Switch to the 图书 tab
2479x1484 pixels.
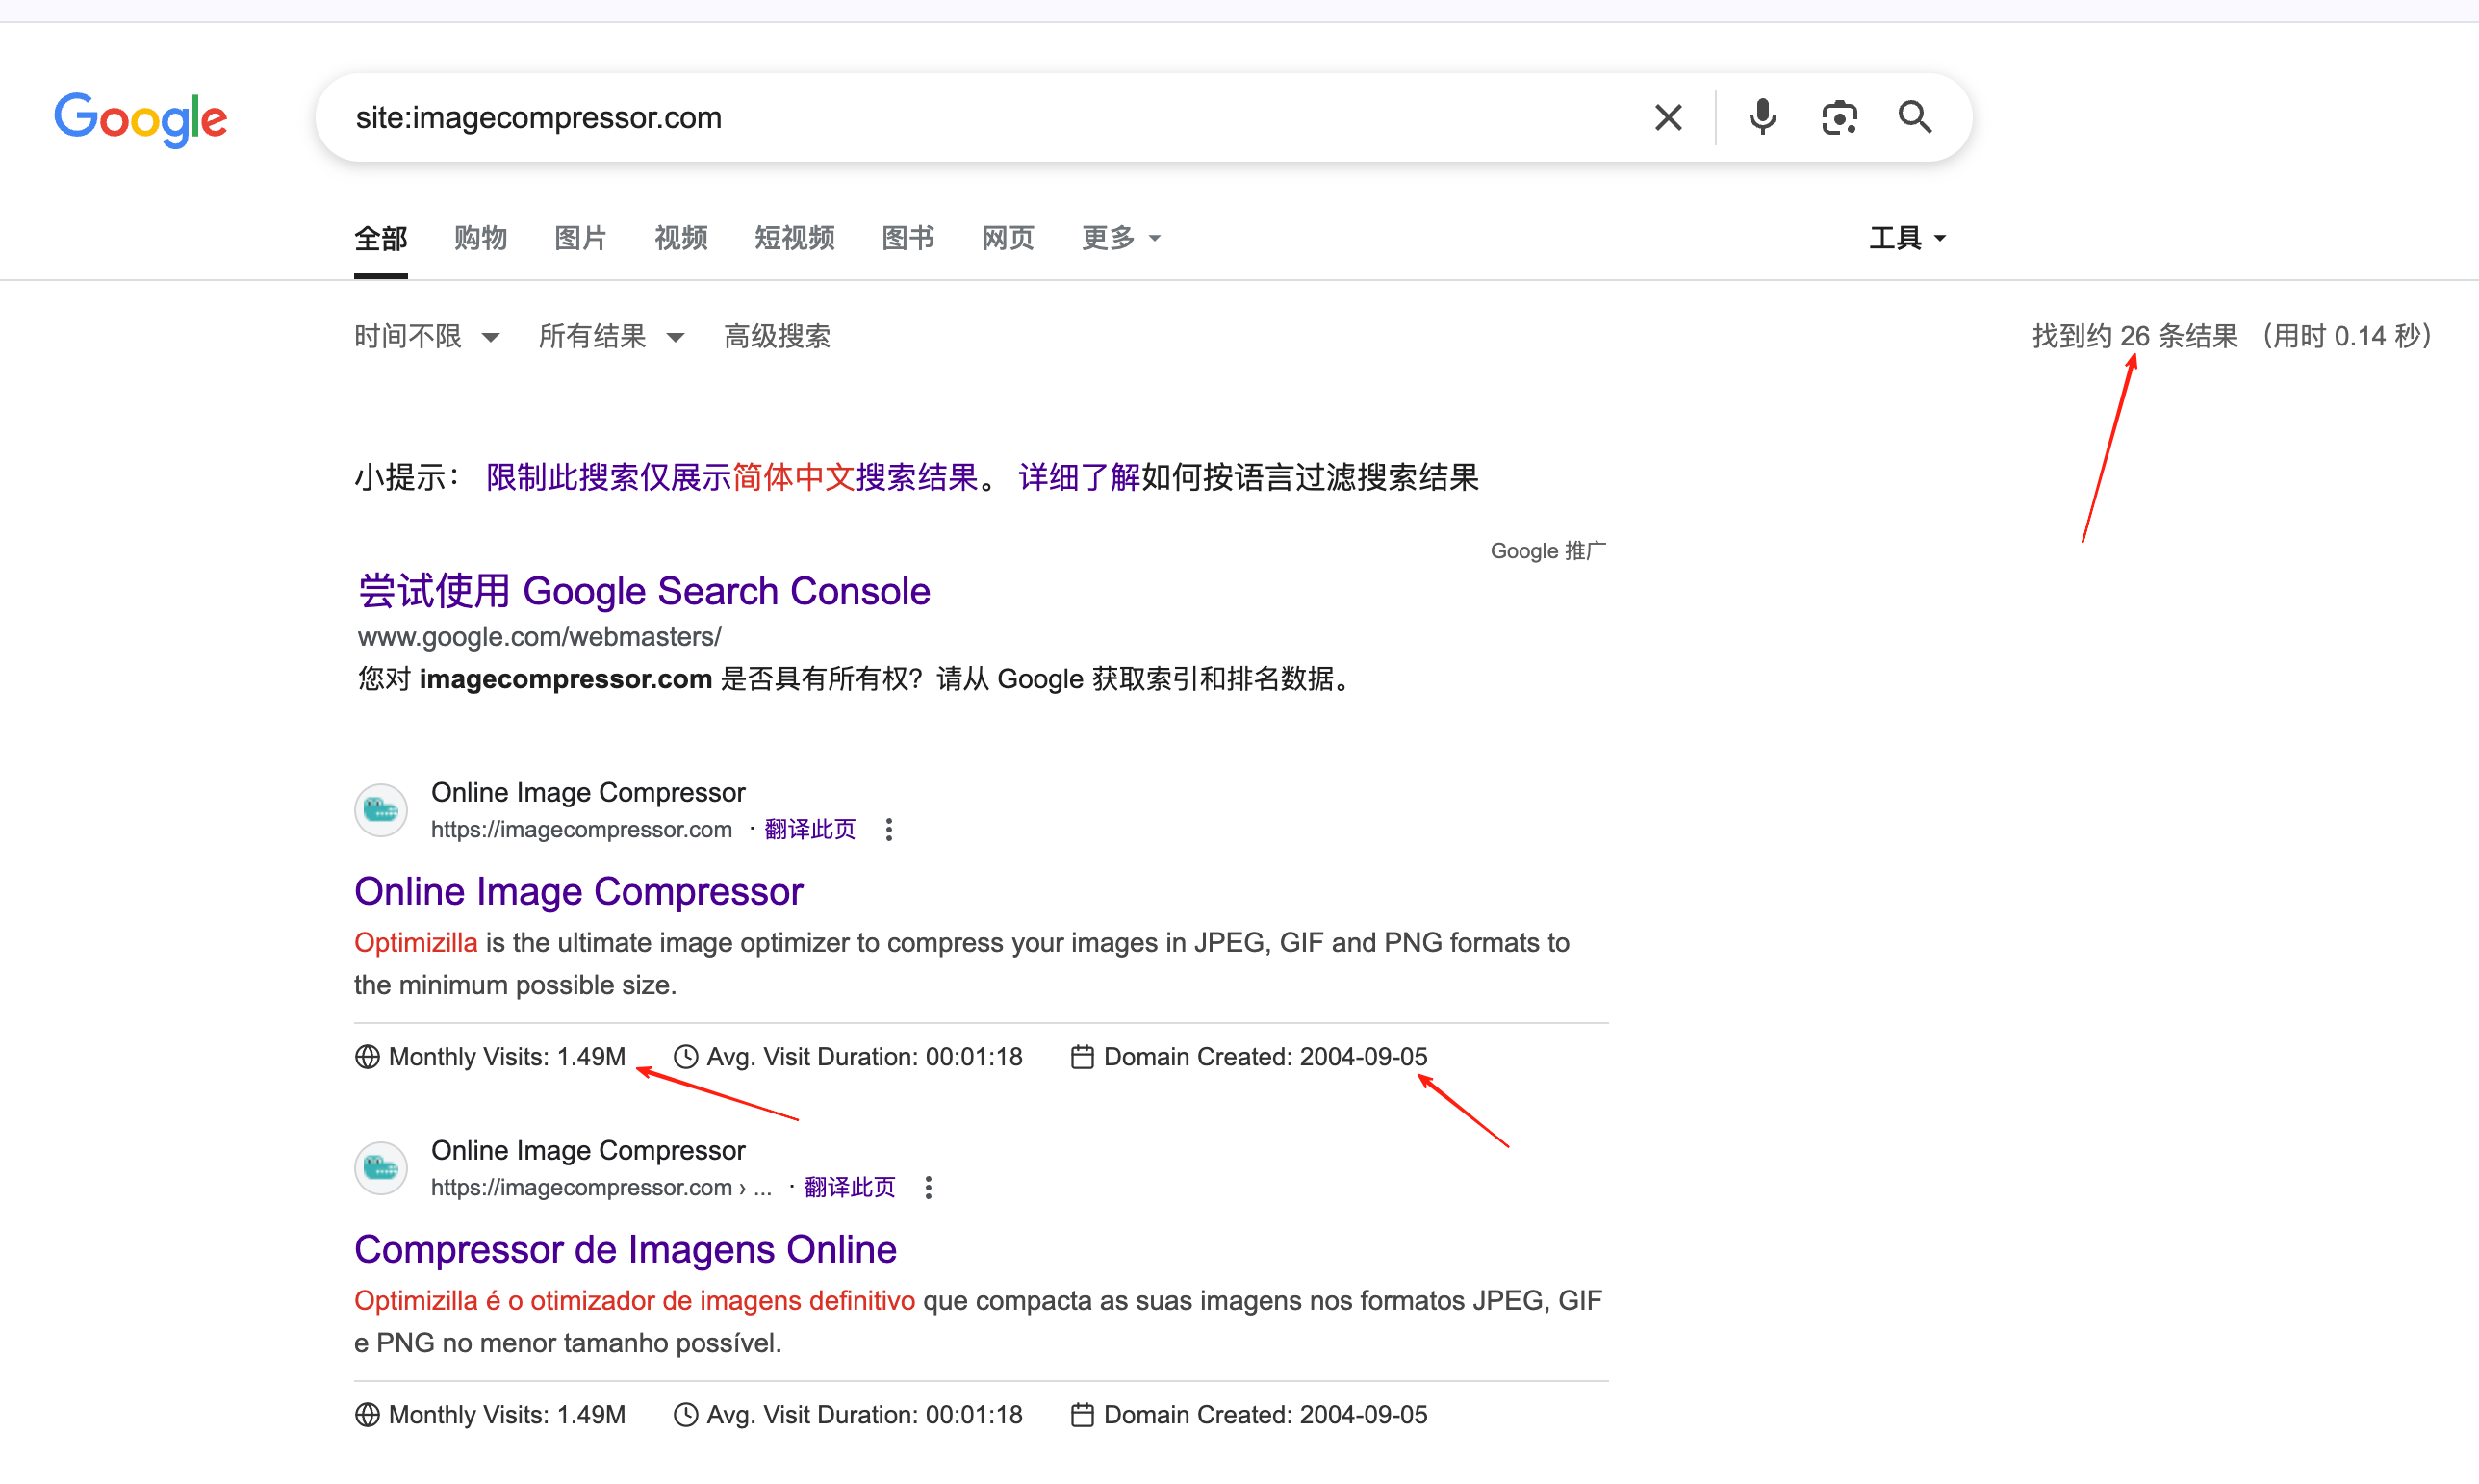(908, 238)
